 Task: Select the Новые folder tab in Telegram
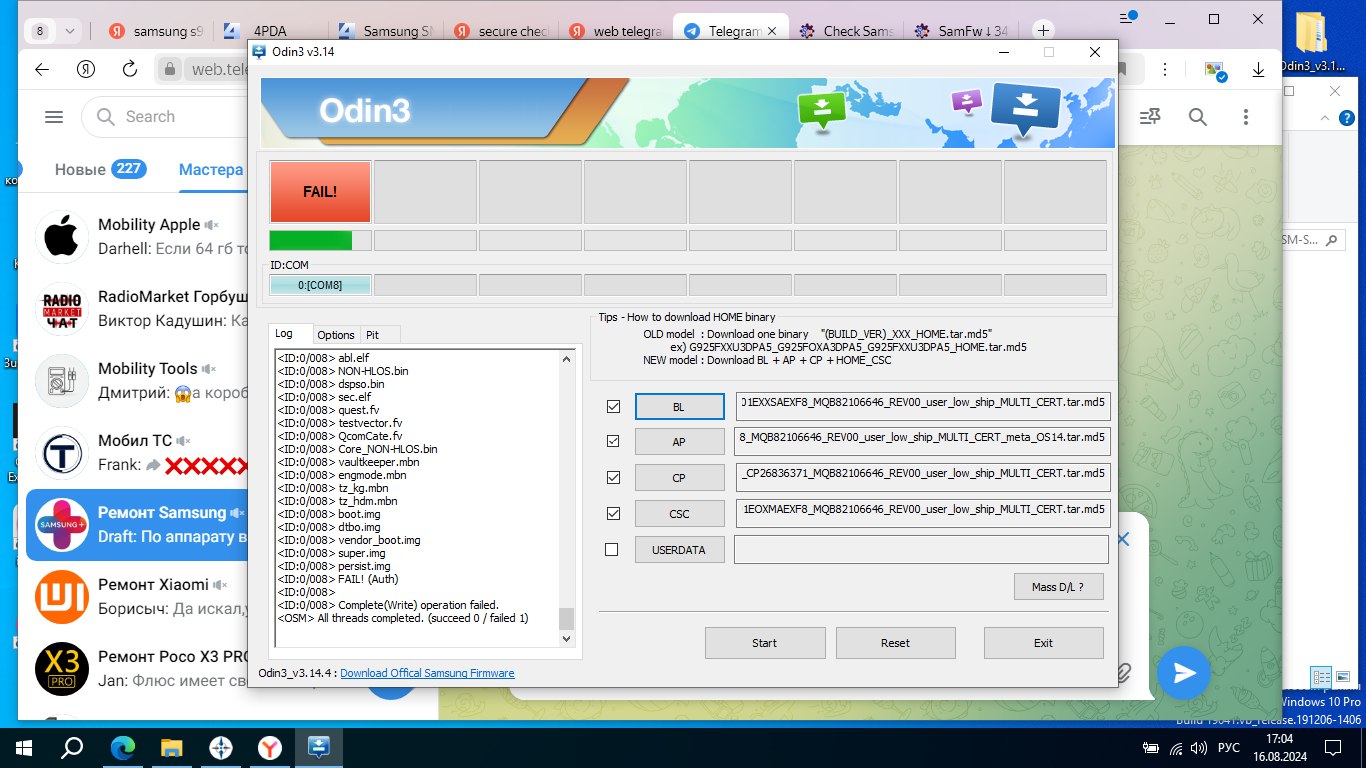click(x=100, y=169)
